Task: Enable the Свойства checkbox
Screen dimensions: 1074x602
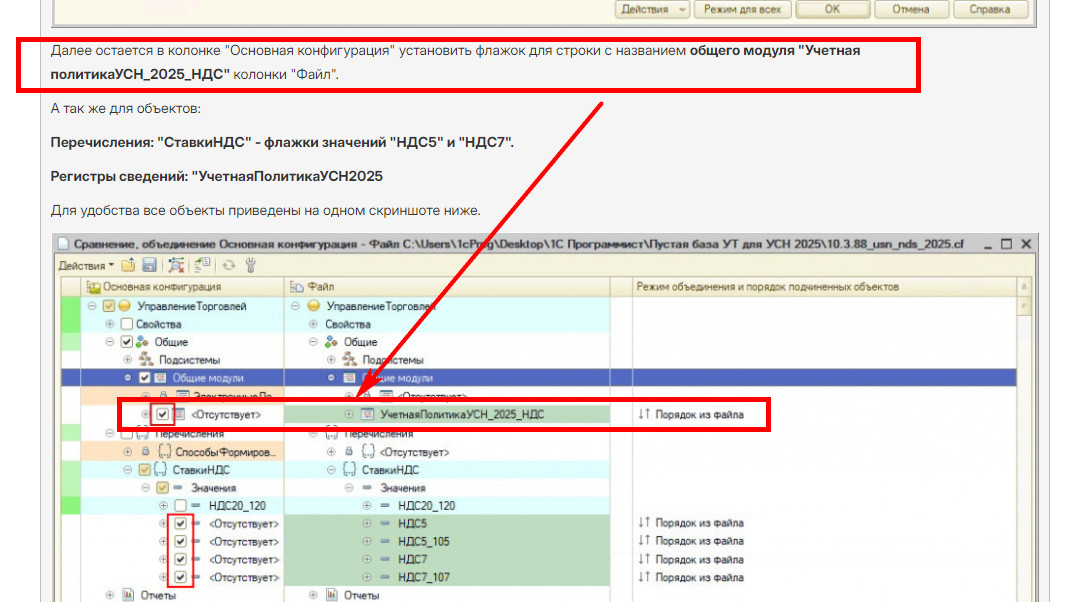Action: tap(127, 324)
